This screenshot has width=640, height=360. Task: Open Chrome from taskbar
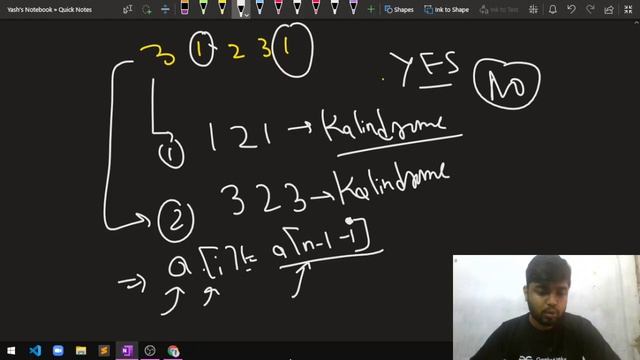pos(173,351)
